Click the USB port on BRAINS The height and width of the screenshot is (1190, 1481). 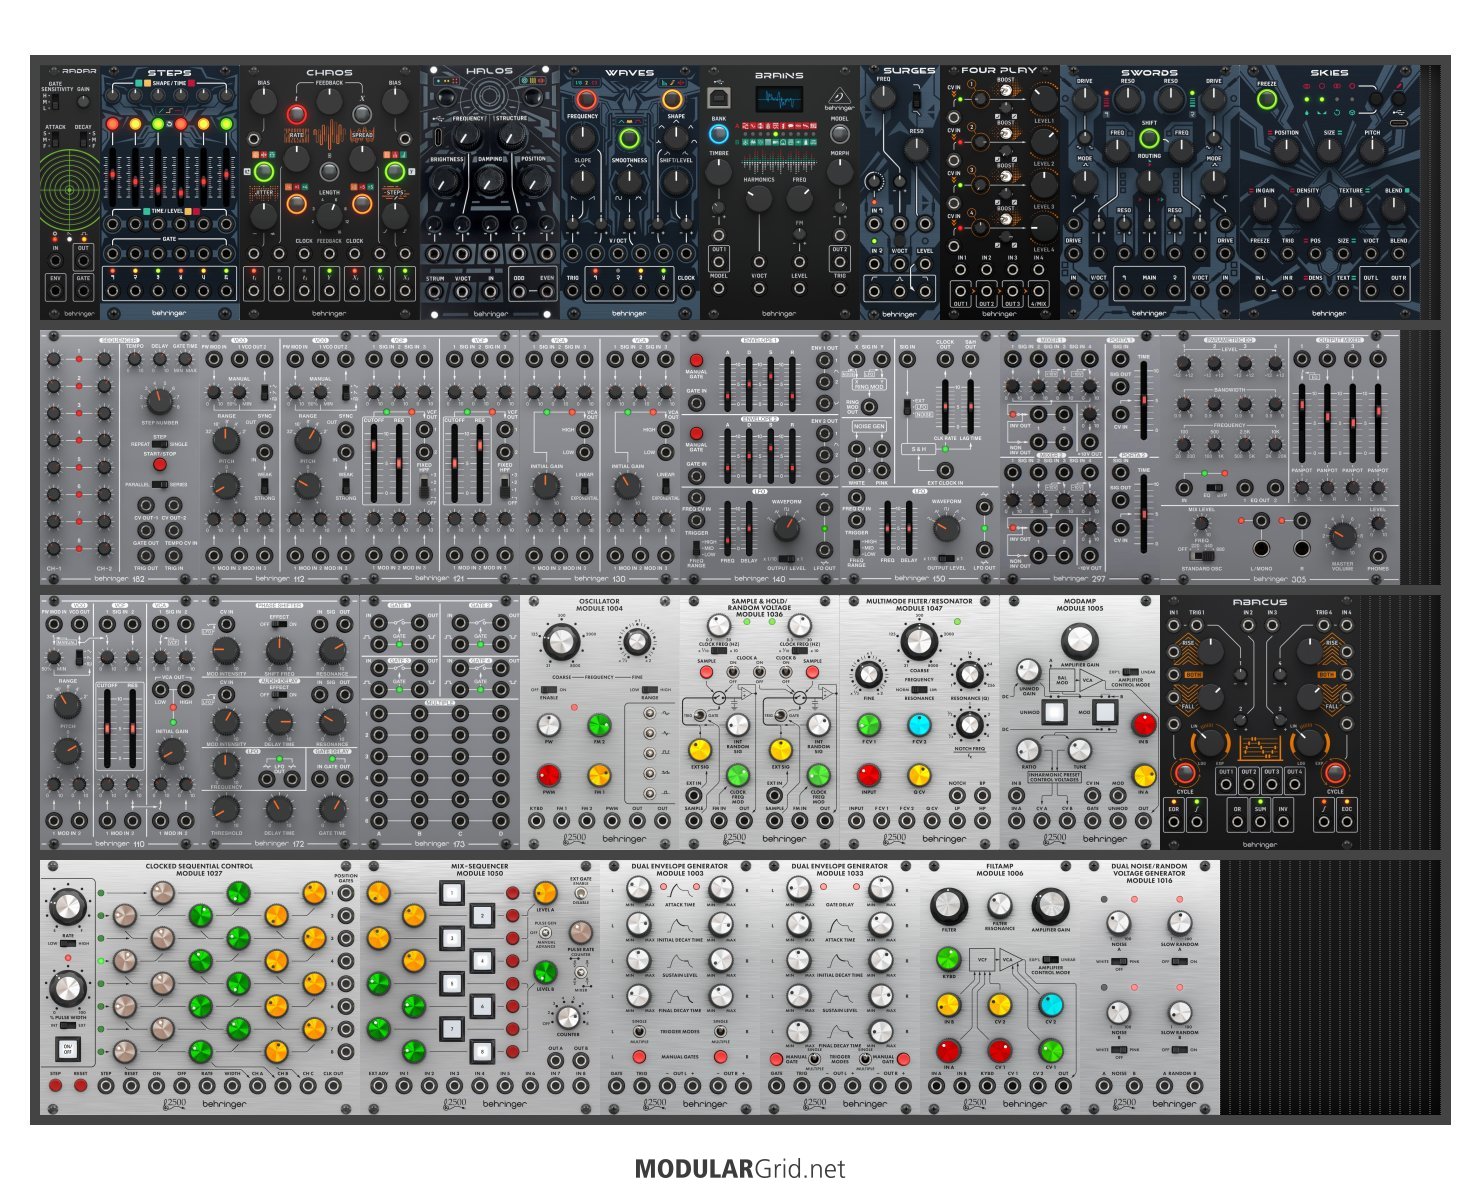click(718, 96)
